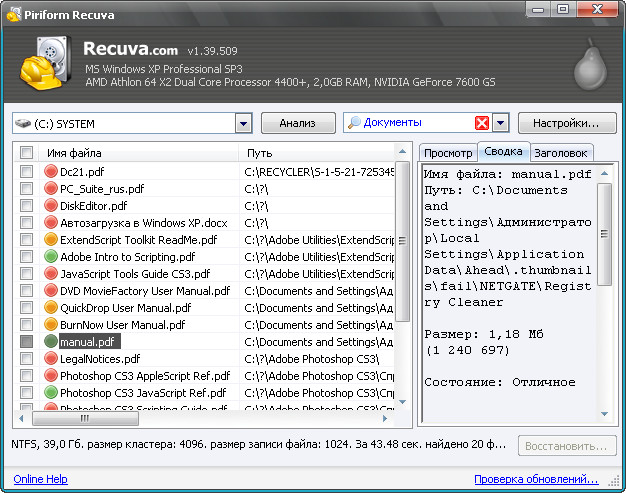Click the green dot for Photoshop CS3 JavaScript Ref.pdf
The image size is (626, 493).
pyautogui.click(x=51, y=392)
